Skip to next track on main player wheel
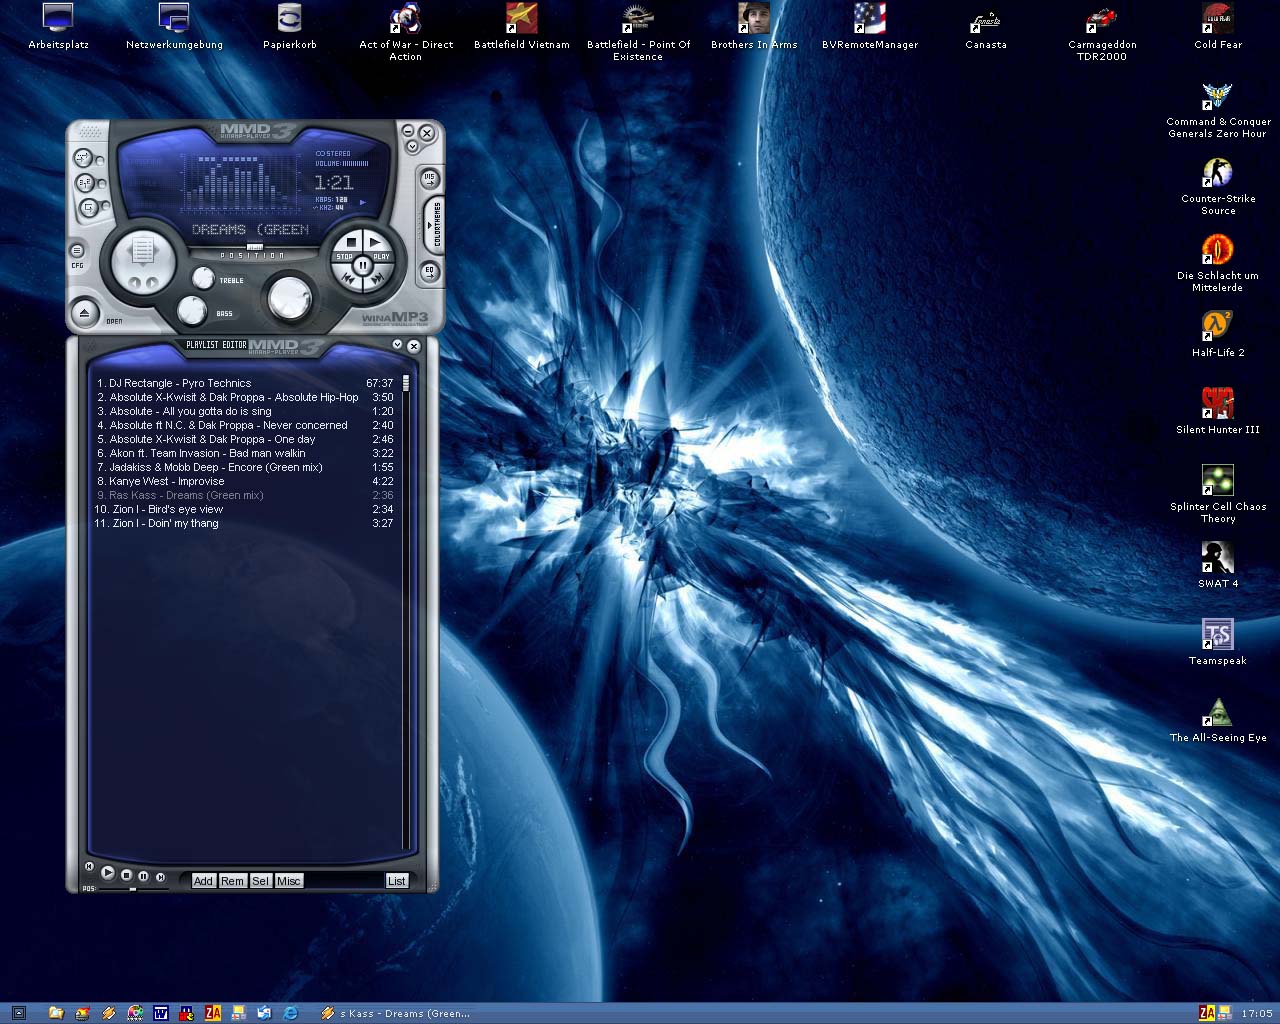Screen dimensions: 1280x1024 click(x=377, y=278)
